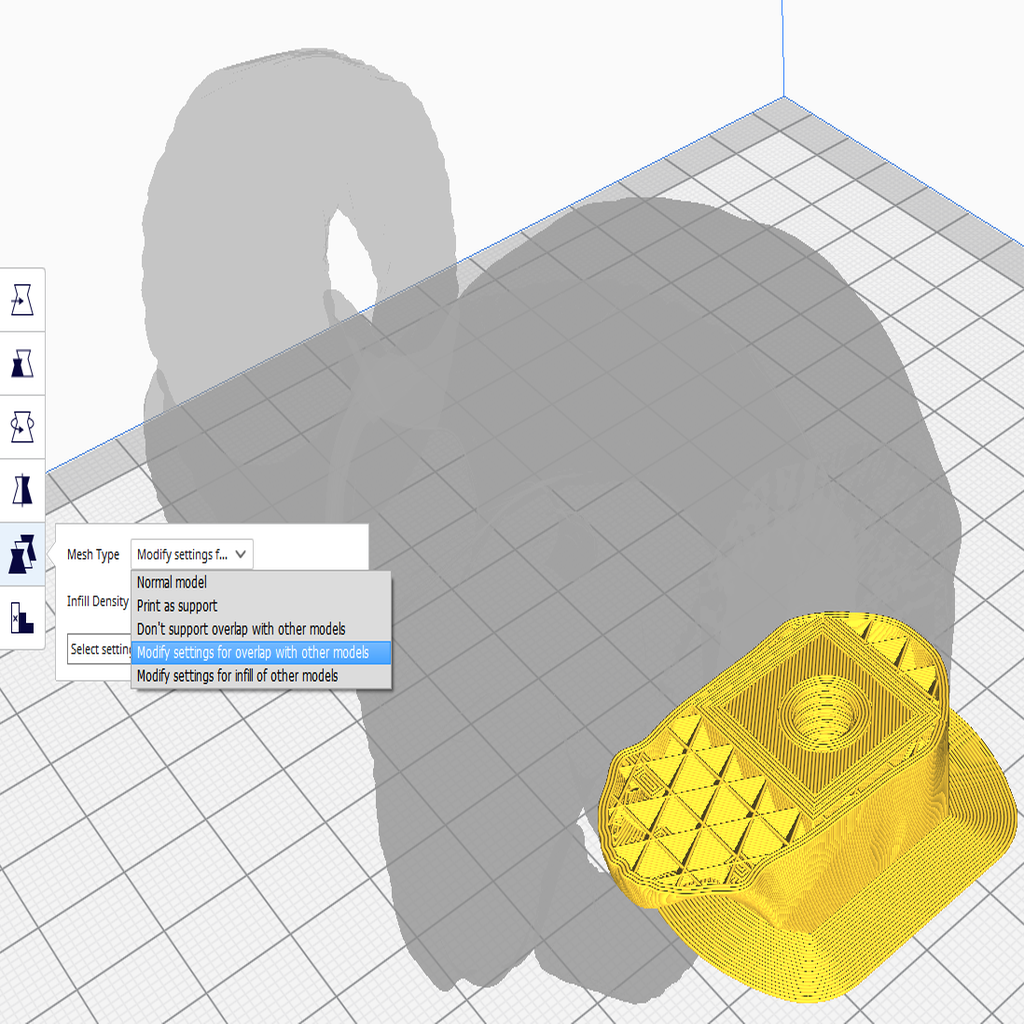The width and height of the screenshot is (1024, 1024).
Task: Select the Move tool
Action: [22, 300]
